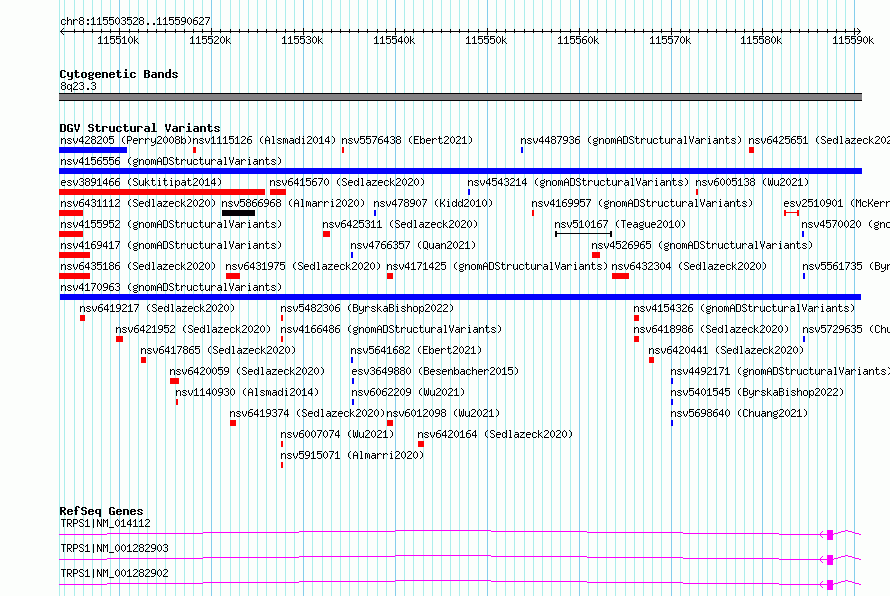Image resolution: width=890 pixels, height=596 pixels.
Task: Open variant nsv428205 (Perry2008b)
Action: (x=126, y=140)
